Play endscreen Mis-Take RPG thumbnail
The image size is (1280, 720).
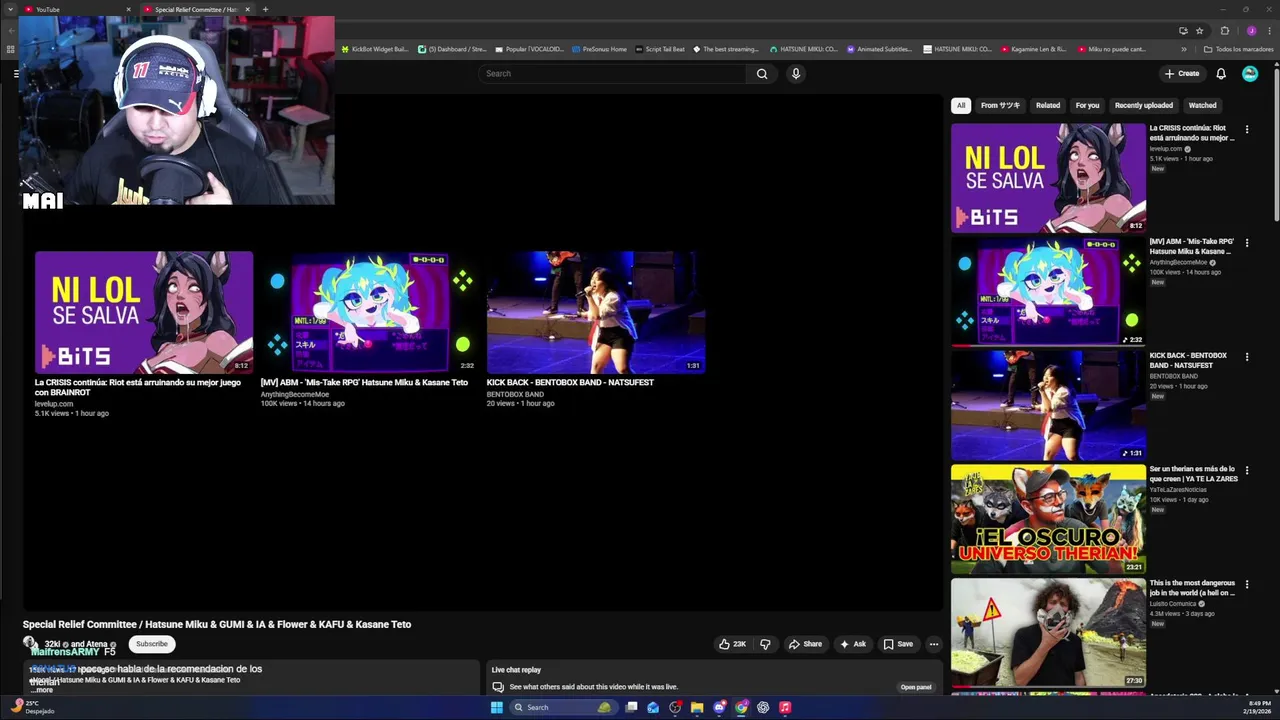click(x=370, y=312)
